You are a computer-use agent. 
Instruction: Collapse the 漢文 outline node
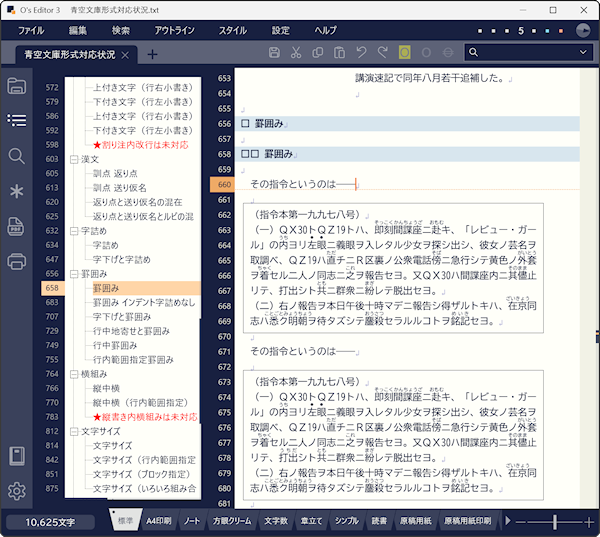click(72, 159)
